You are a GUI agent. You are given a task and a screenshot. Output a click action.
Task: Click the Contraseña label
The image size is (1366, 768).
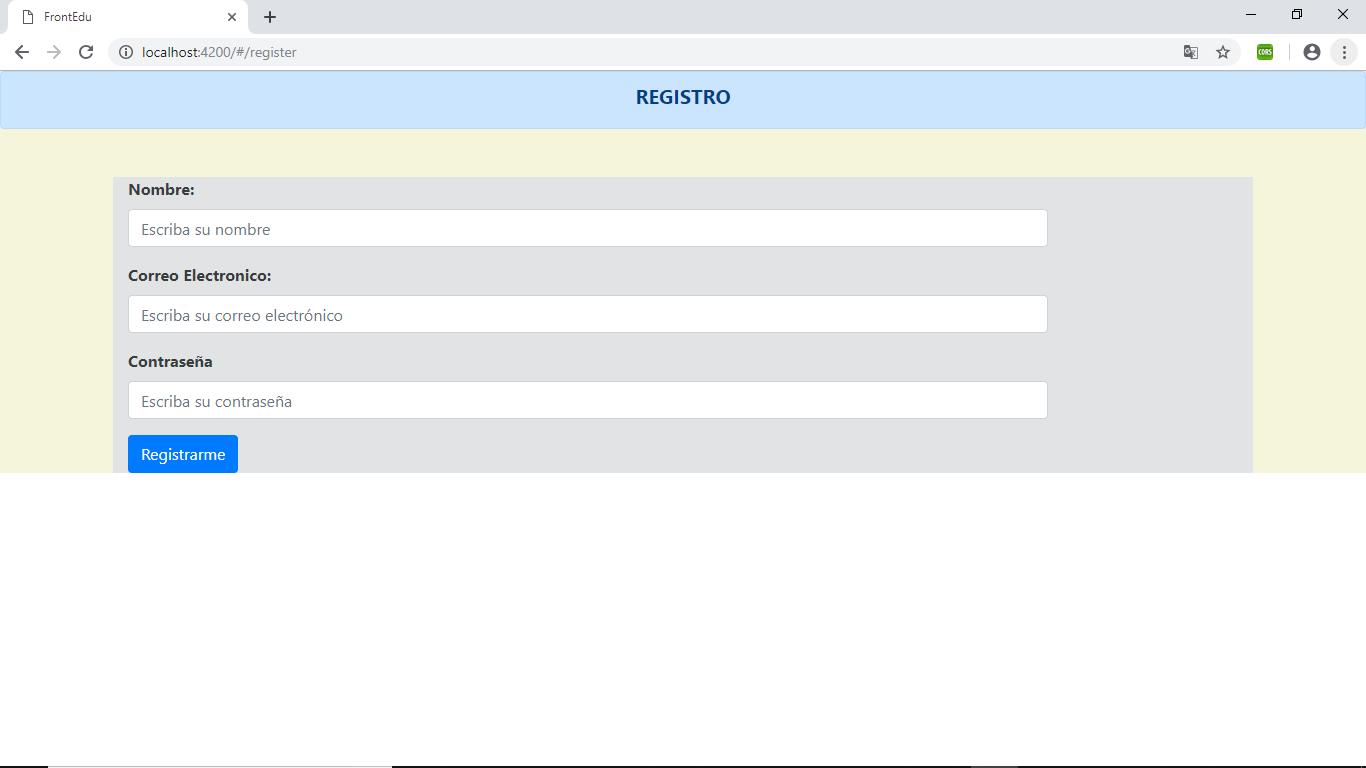pyautogui.click(x=171, y=362)
